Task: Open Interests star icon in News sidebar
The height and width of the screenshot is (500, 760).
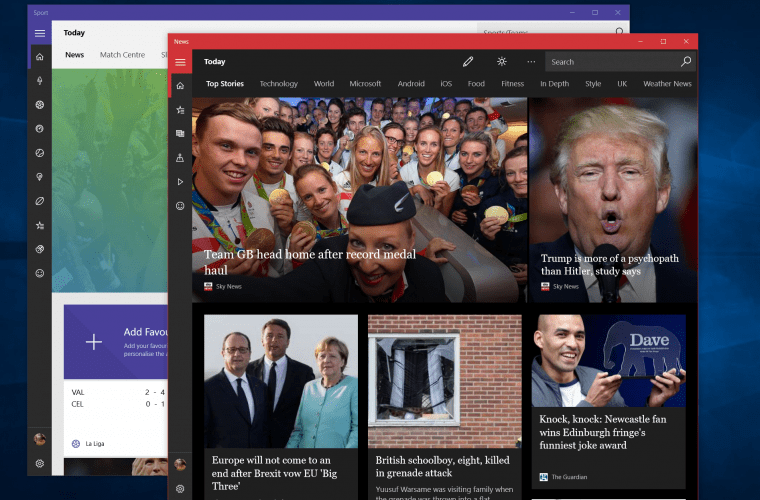Action: point(180,110)
